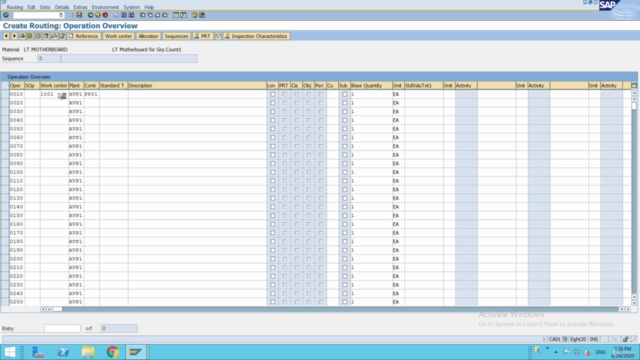The width and height of the screenshot is (640, 360).
Task: Click the yellow Help question mark icon
Action: (194, 15)
